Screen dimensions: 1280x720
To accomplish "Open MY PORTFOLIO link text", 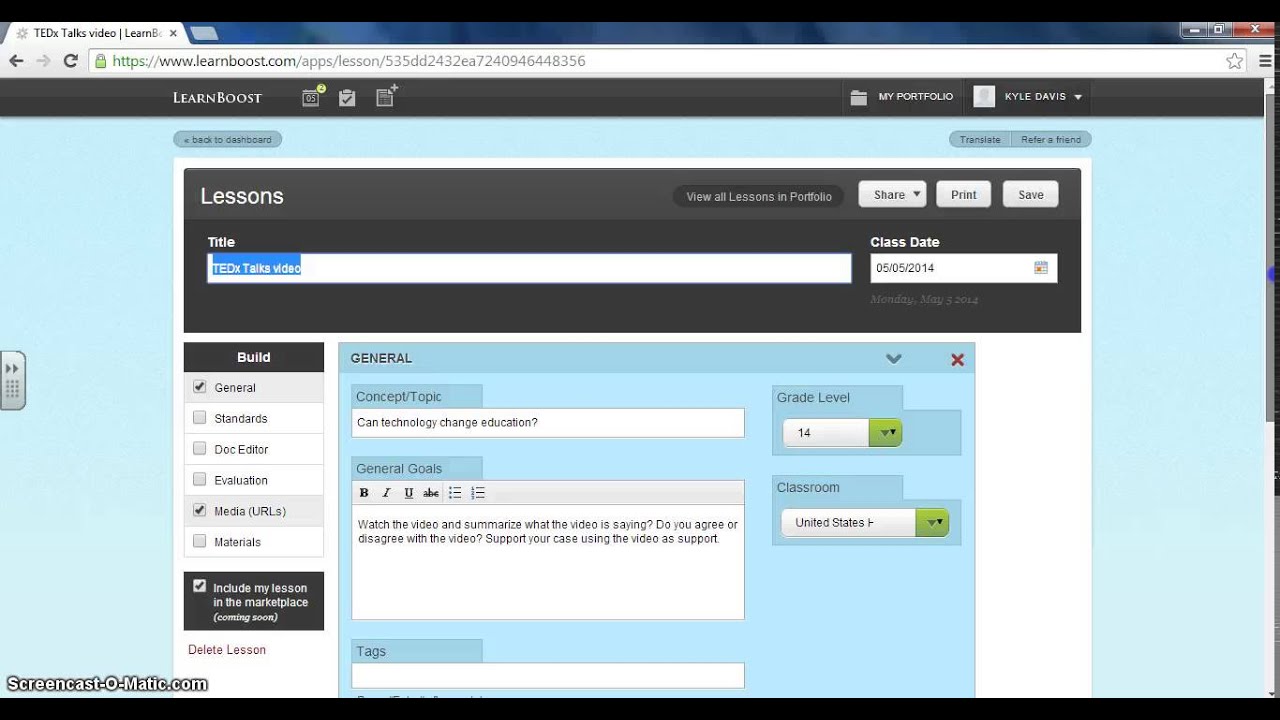I will click(916, 97).
